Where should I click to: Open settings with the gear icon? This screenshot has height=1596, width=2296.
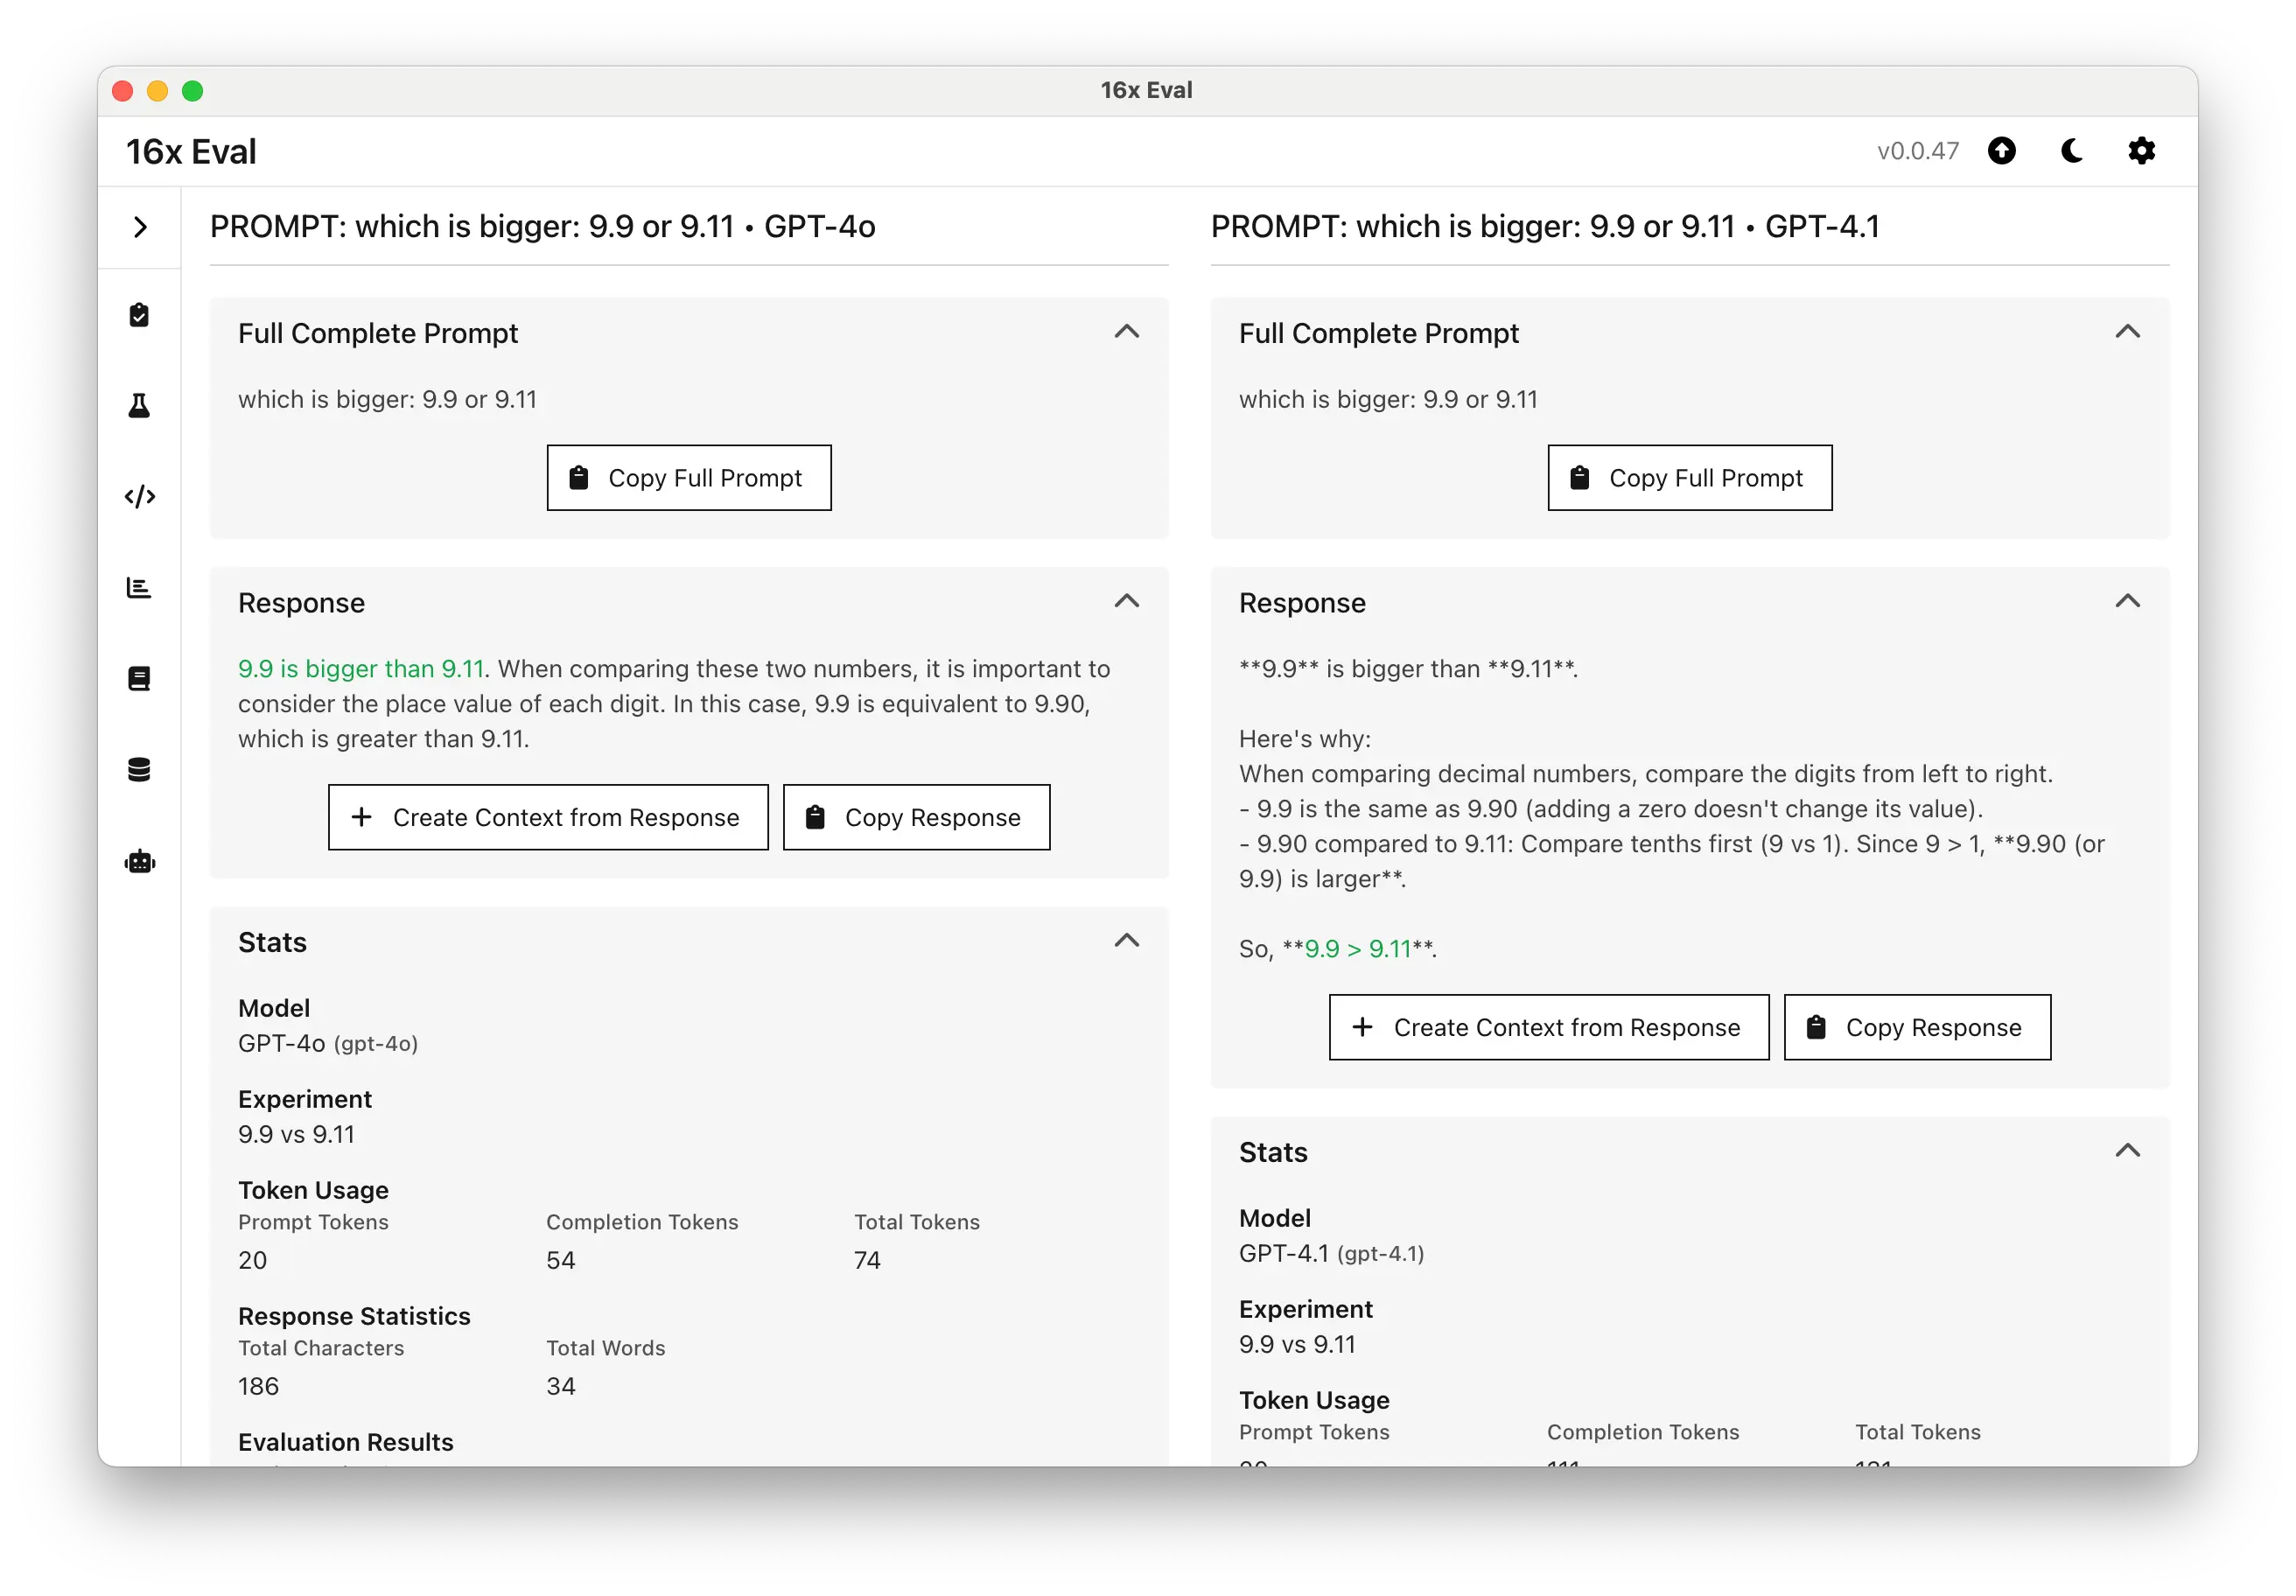click(2141, 151)
